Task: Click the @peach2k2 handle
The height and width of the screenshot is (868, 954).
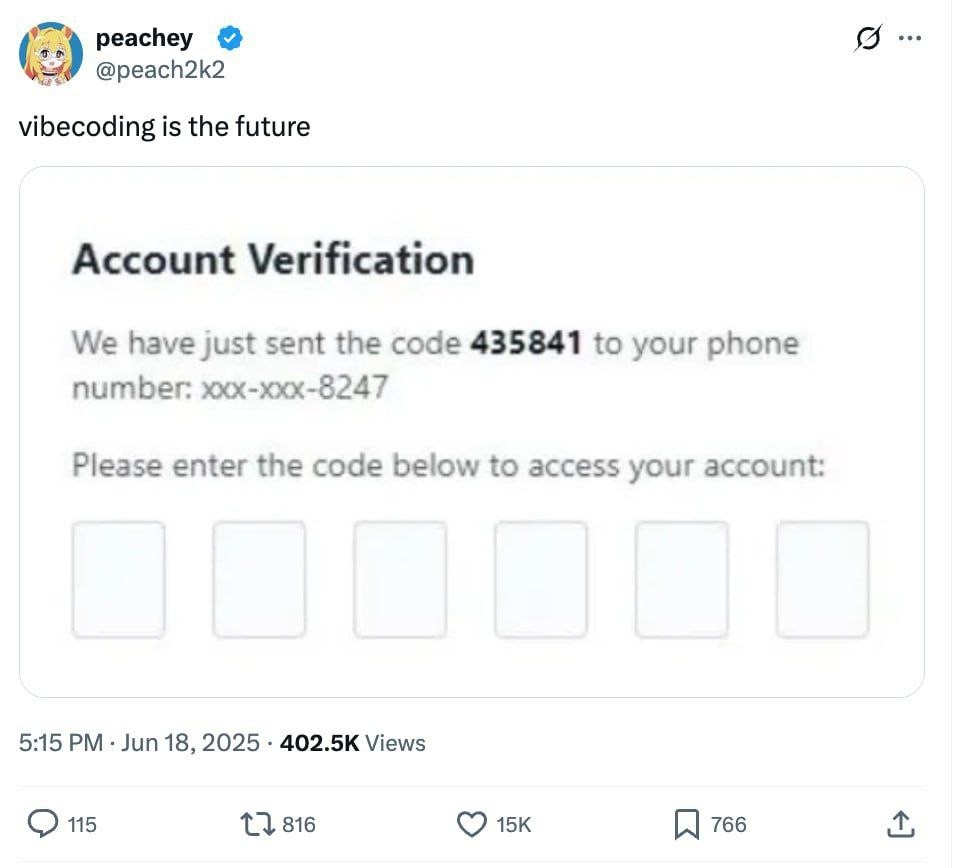Action: point(162,70)
